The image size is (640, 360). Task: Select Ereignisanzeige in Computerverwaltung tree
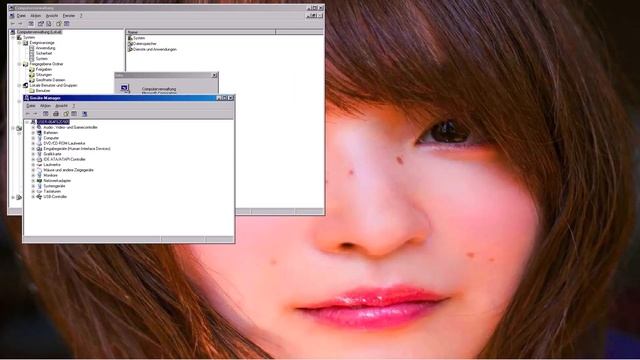pos(42,42)
